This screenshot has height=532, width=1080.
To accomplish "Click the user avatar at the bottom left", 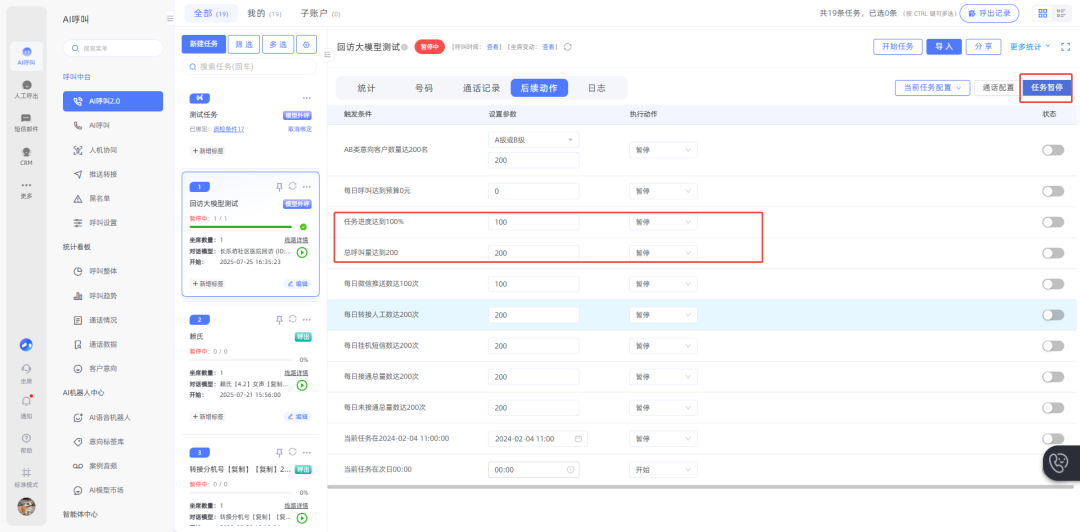I will click(26, 507).
